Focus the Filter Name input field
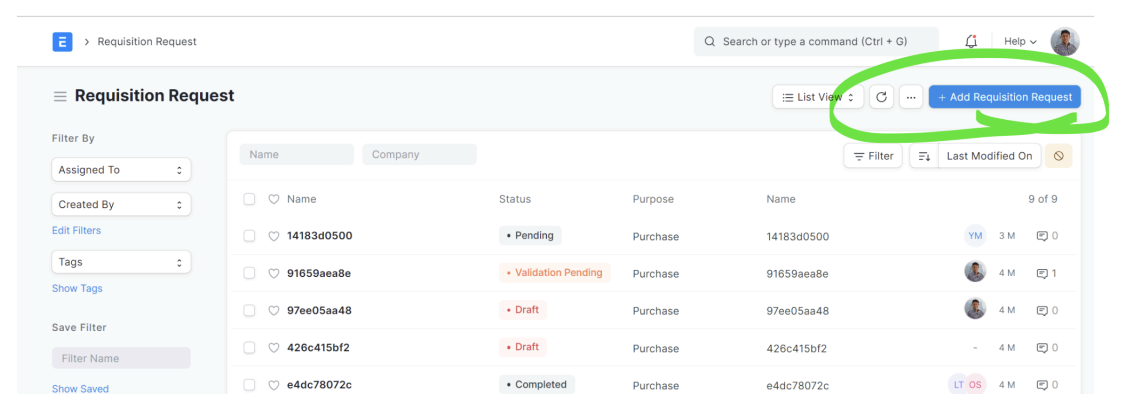This screenshot has width=1122, height=414. pyautogui.click(x=121, y=358)
